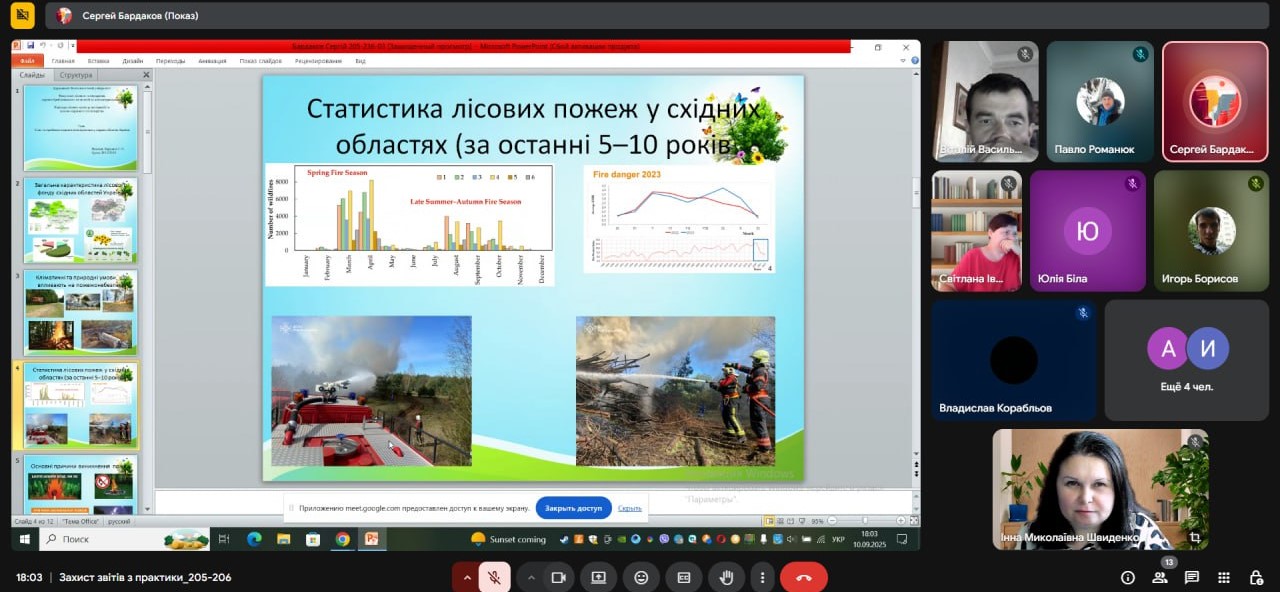This screenshot has width=1280, height=592.
Task: Toggle closed captions in Meet
Action: click(684, 577)
